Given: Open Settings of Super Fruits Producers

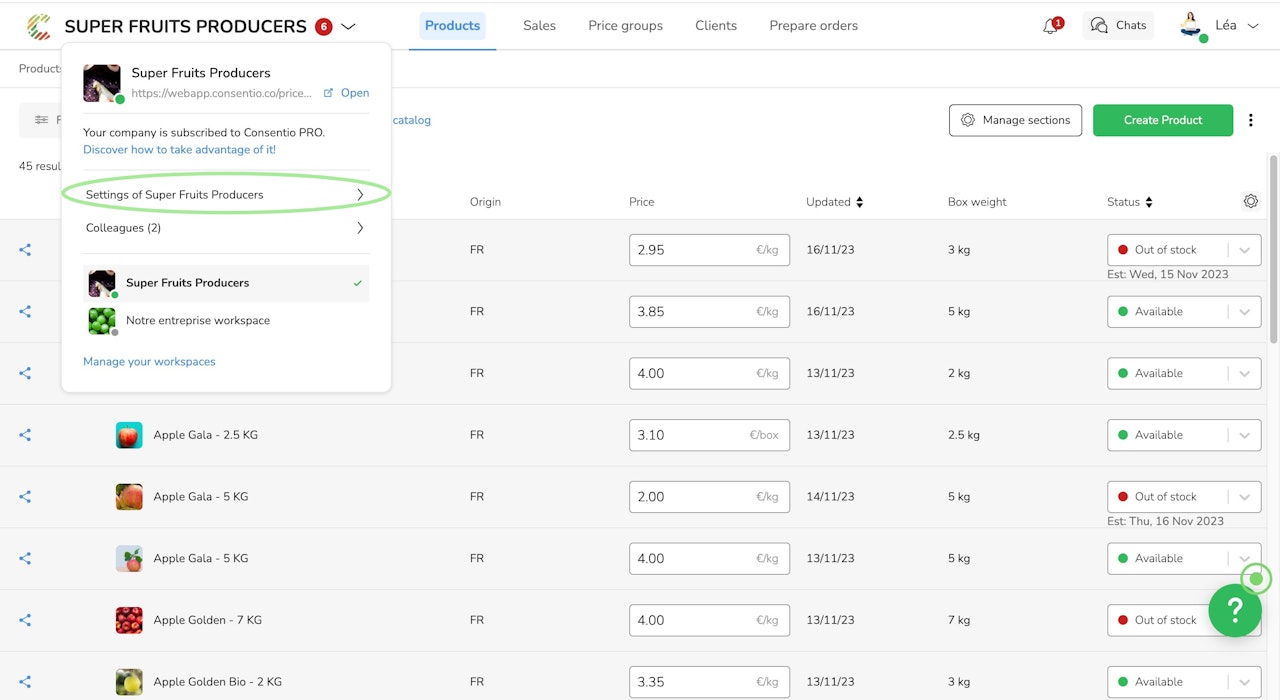Looking at the screenshot, I should tap(225, 195).
